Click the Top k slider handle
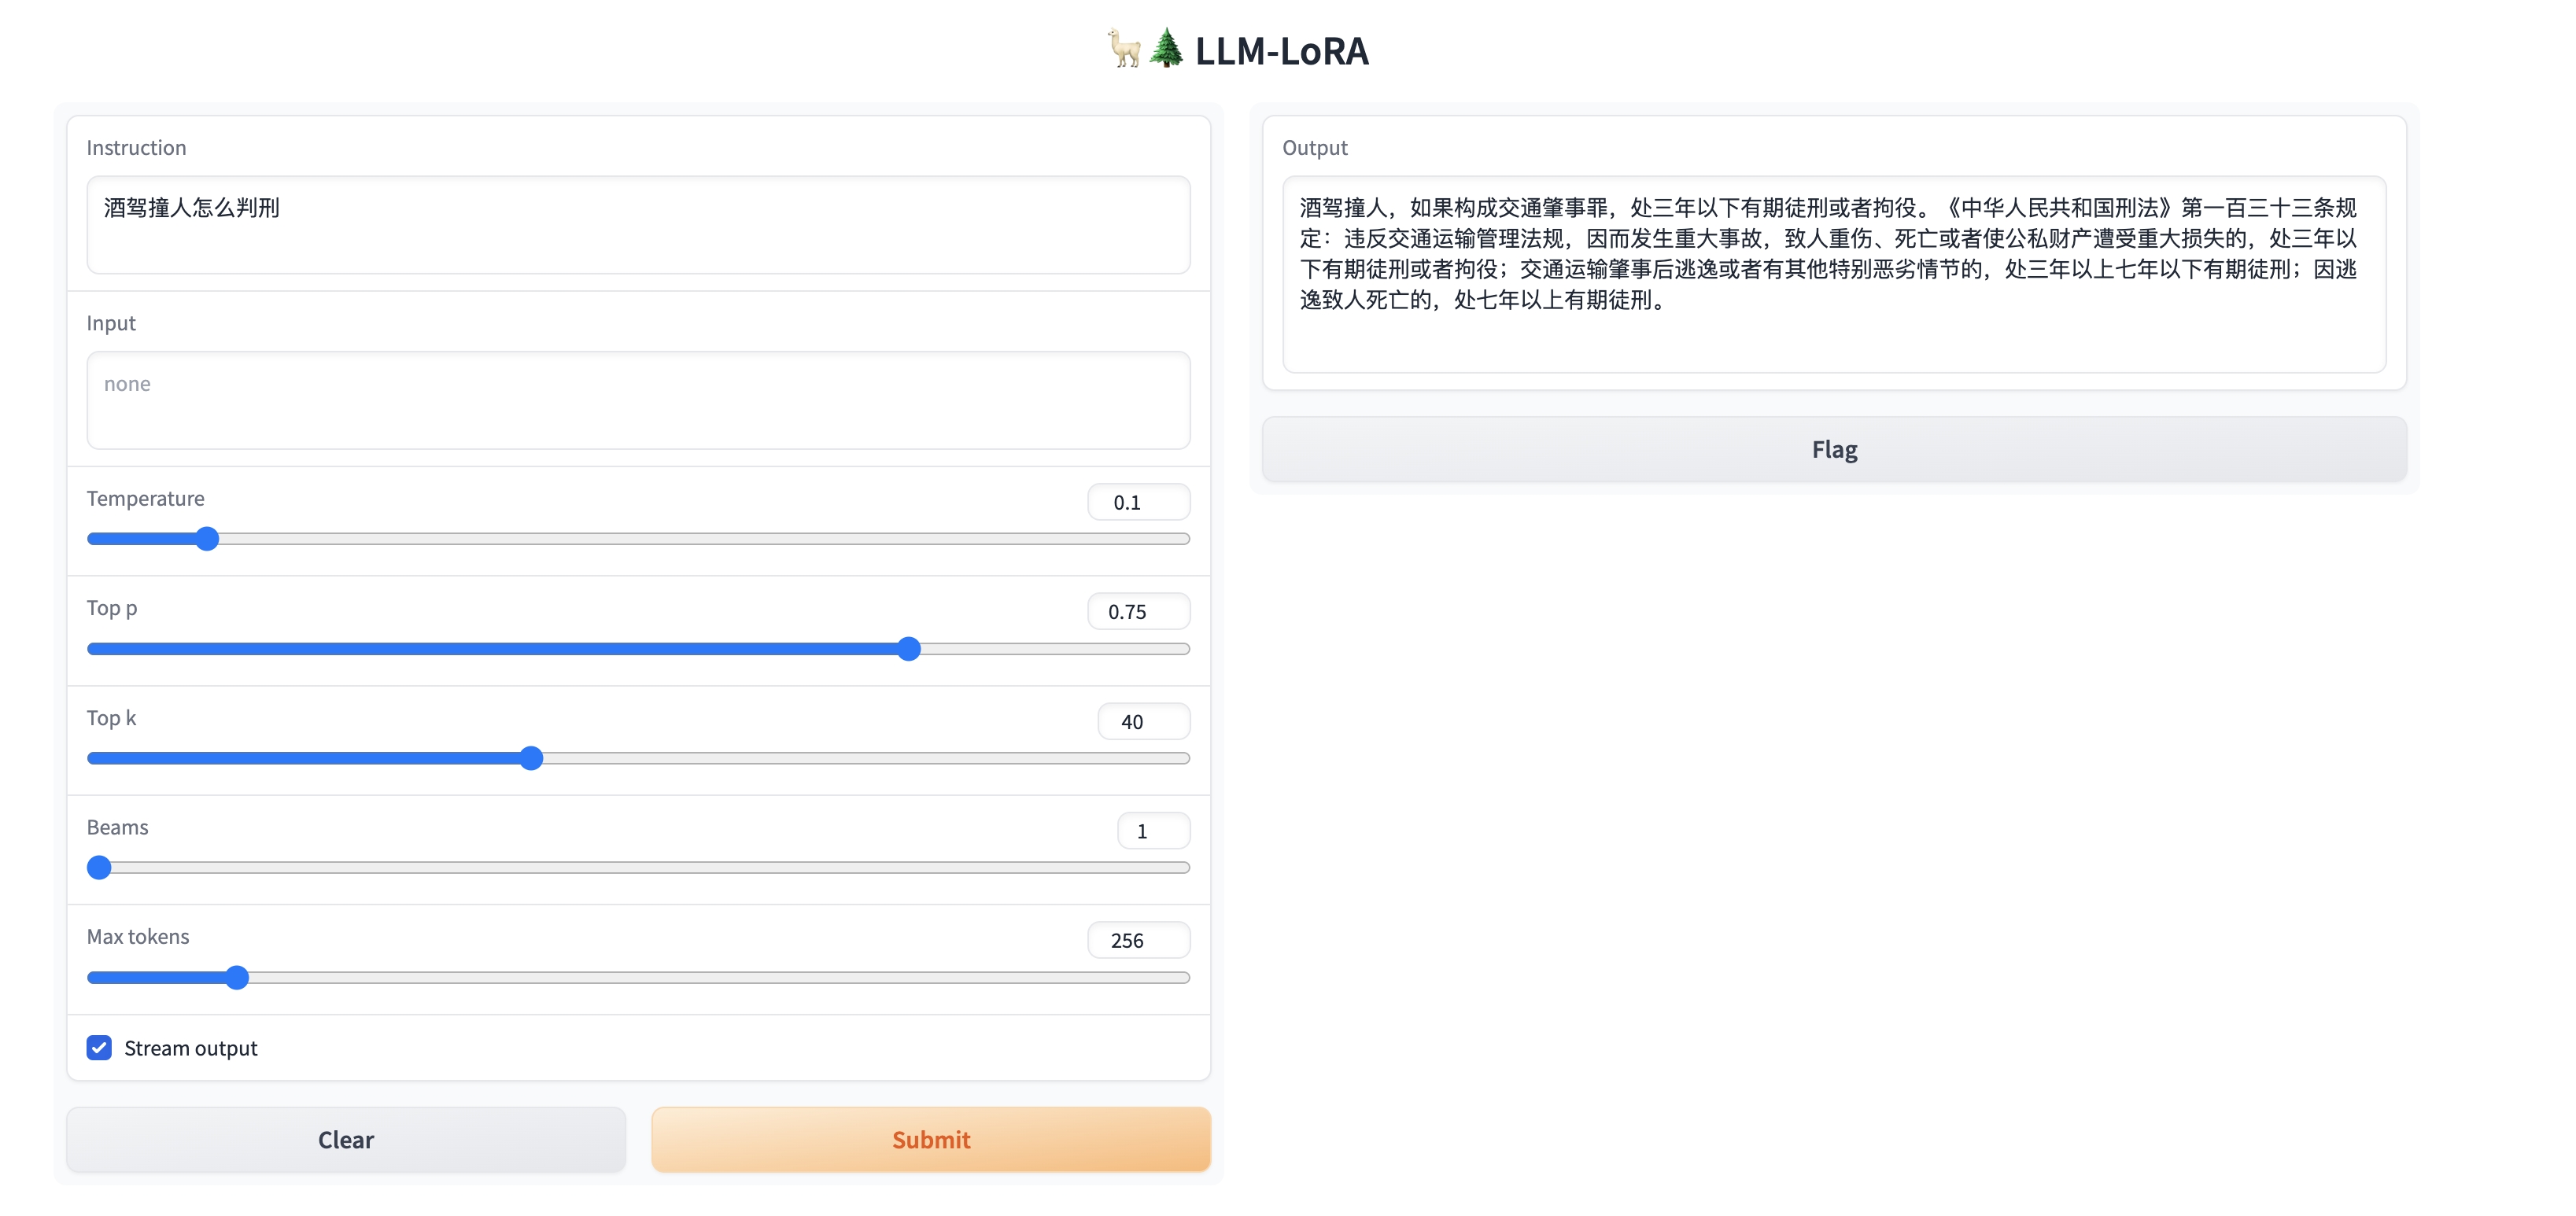This screenshot has width=2576, height=1216. pyautogui.click(x=532, y=758)
